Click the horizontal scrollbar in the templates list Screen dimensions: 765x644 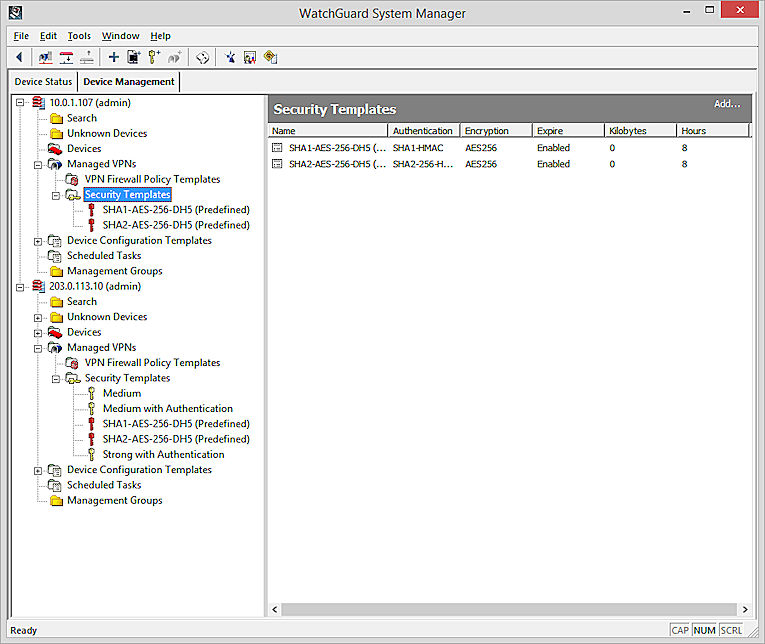(510, 609)
